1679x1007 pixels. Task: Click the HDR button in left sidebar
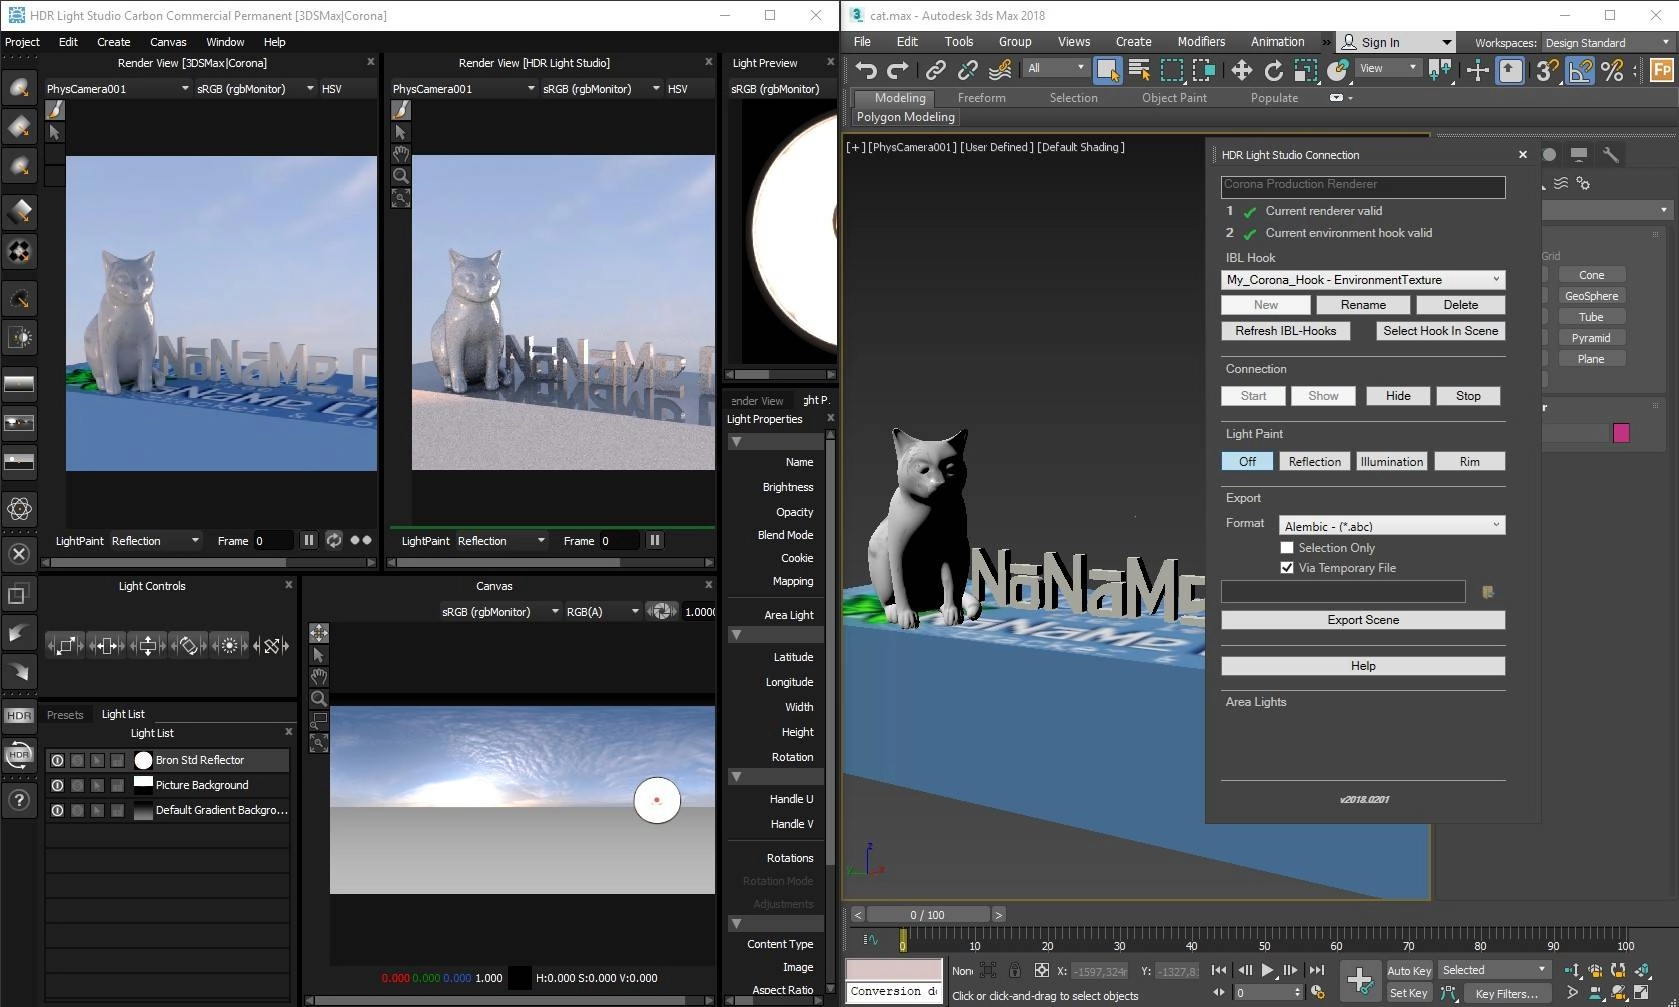click(x=19, y=716)
